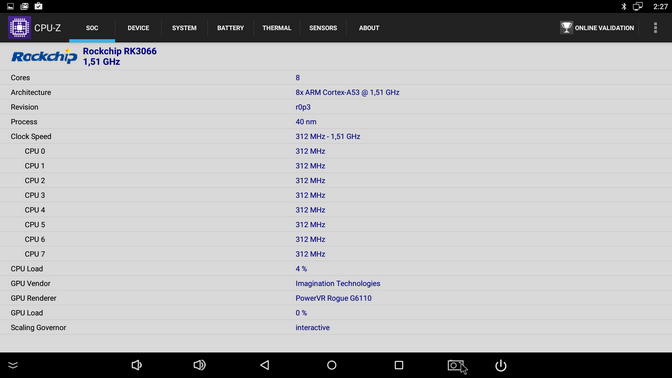672x378 pixels.
Task: Click the CPU 1 row label
Action: coord(35,166)
